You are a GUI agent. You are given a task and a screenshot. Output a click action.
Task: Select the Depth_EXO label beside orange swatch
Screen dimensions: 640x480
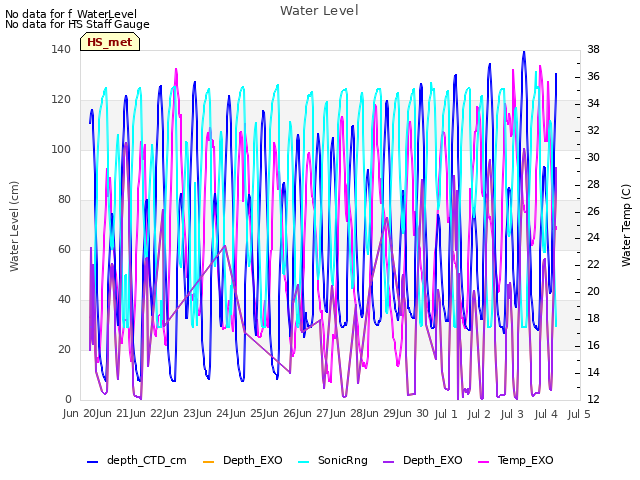[253, 460]
